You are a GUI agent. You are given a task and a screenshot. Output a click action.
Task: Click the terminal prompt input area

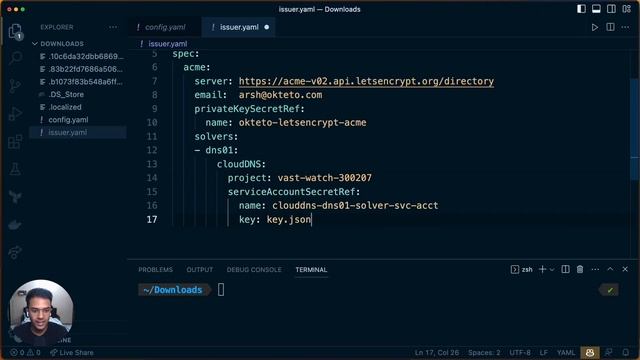[x=221, y=290]
